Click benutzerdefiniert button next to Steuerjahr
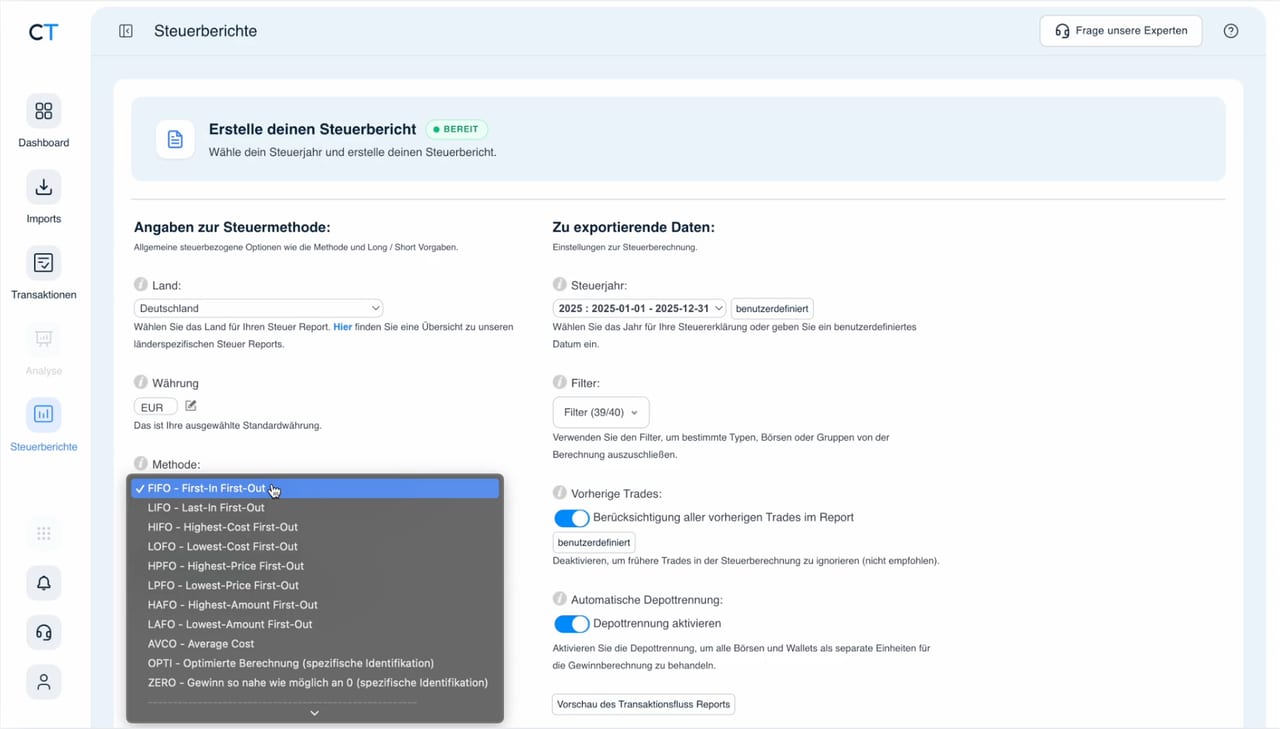The width and height of the screenshot is (1280, 729). pyautogui.click(x=772, y=309)
